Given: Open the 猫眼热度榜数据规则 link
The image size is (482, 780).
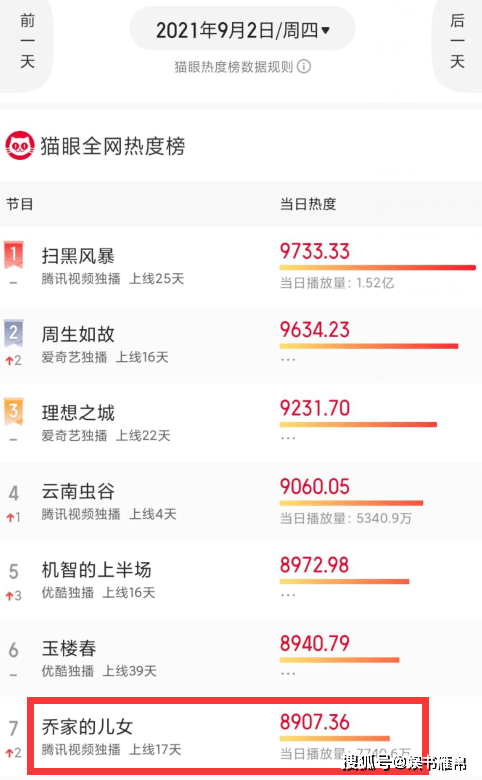Looking at the screenshot, I should tap(234, 67).
